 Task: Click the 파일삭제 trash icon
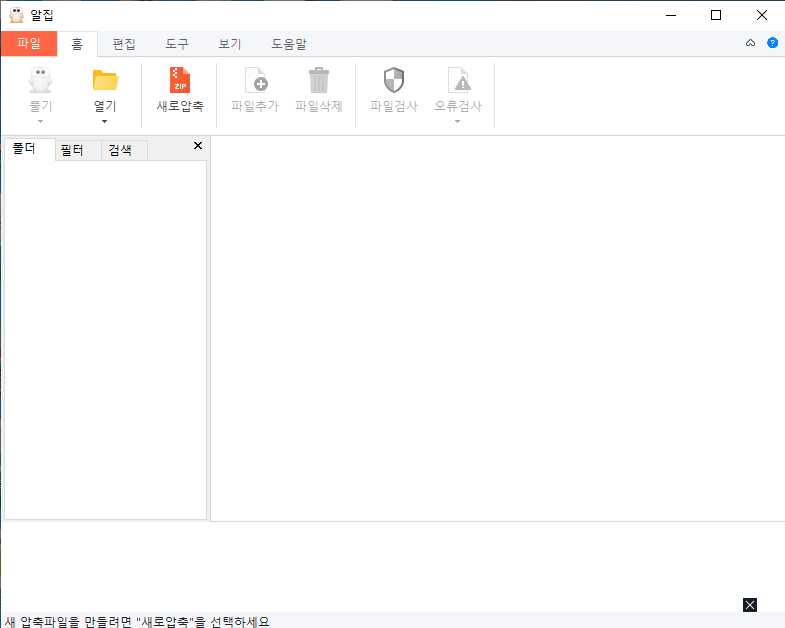[x=319, y=80]
